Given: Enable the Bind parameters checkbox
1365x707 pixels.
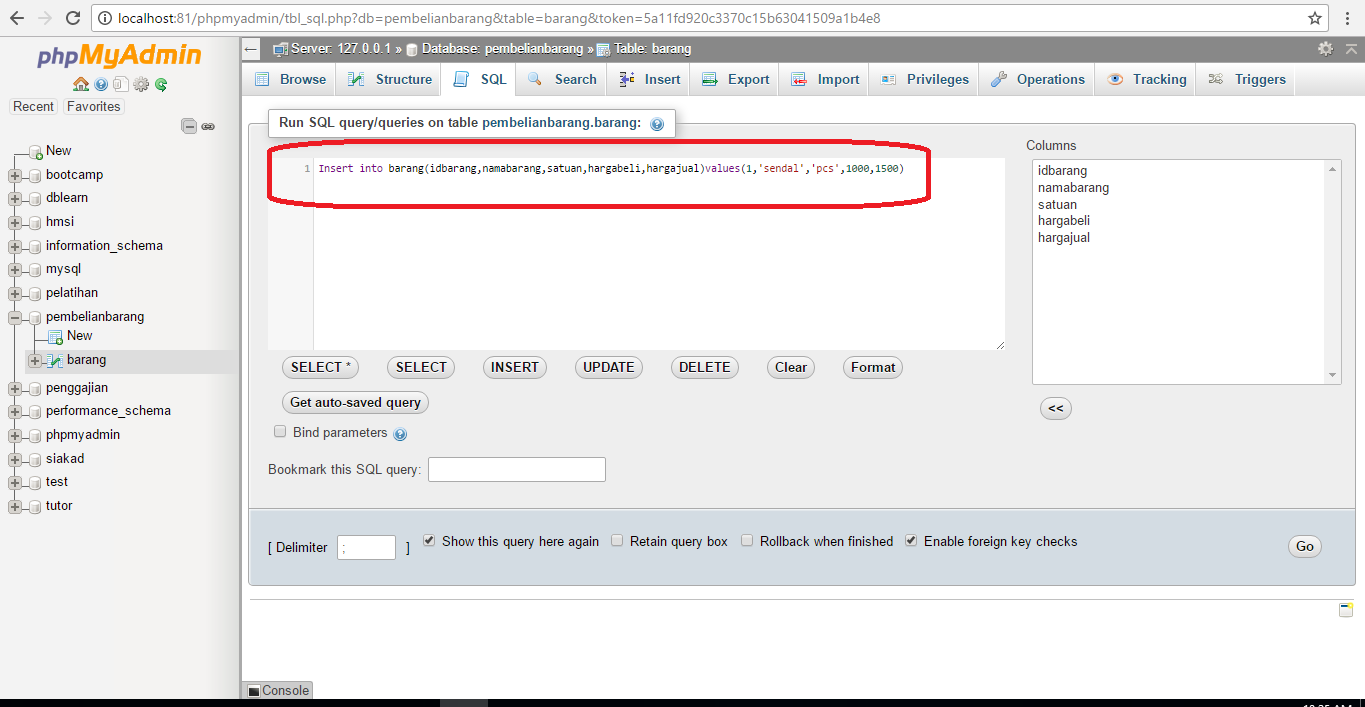Looking at the screenshot, I should (x=280, y=431).
